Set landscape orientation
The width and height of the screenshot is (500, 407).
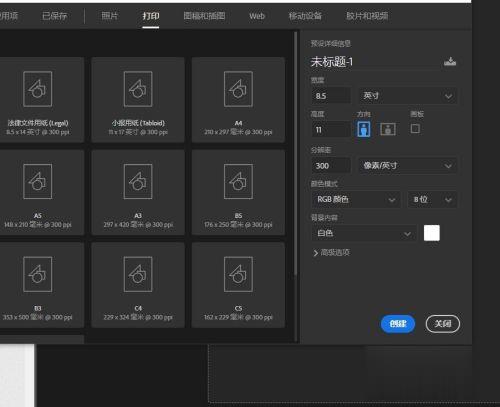click(388, 129)
